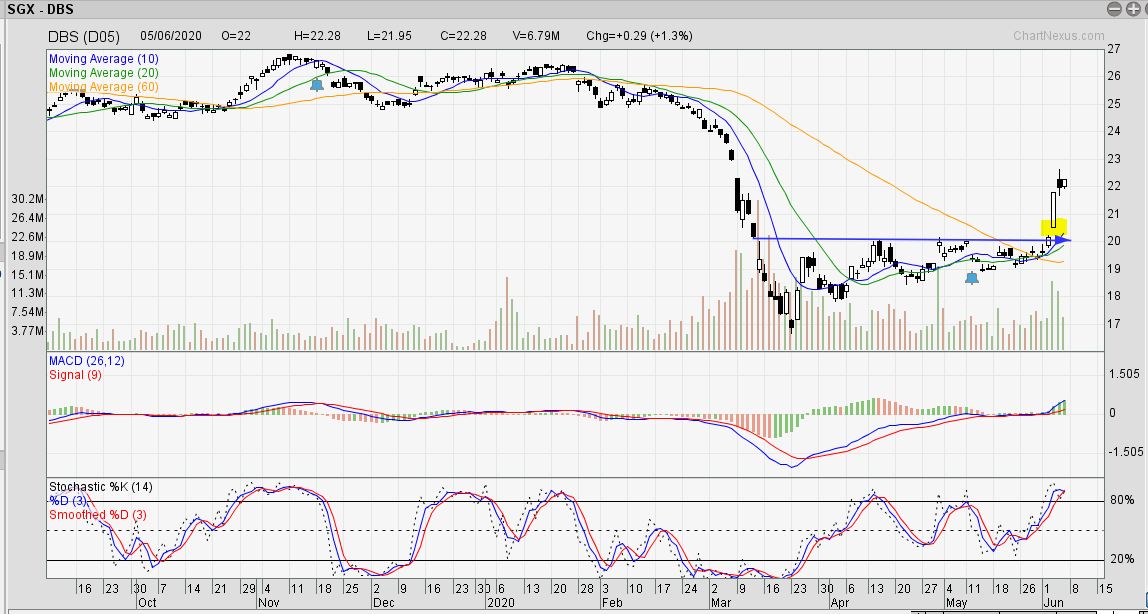
Task: Click the Stochastic %K (14) label
Action: [100, 487]
